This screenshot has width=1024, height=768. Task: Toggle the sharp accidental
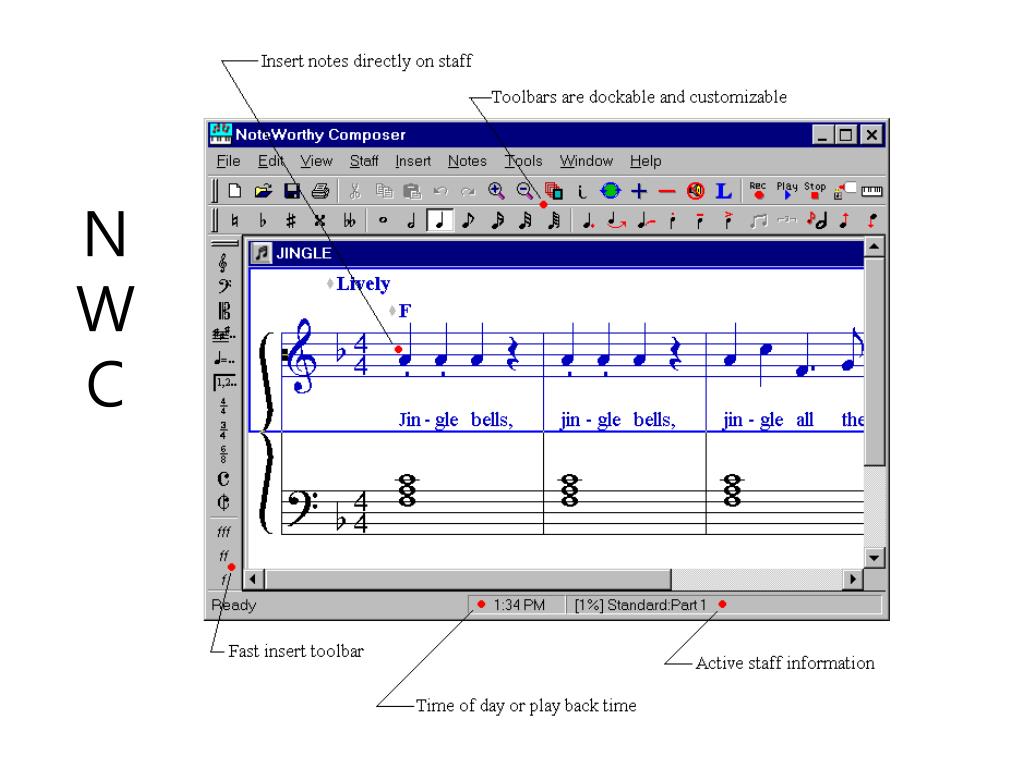pos(291,221)
